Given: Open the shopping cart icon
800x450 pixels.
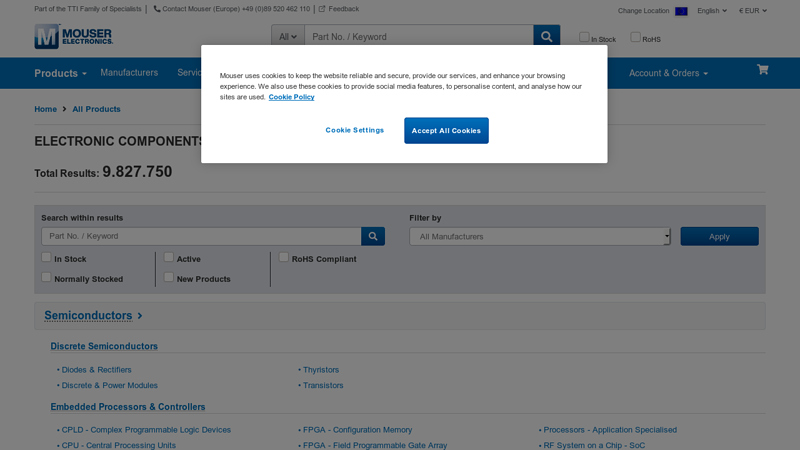Looking at the screenshot, I should click(x=762, y=70).
